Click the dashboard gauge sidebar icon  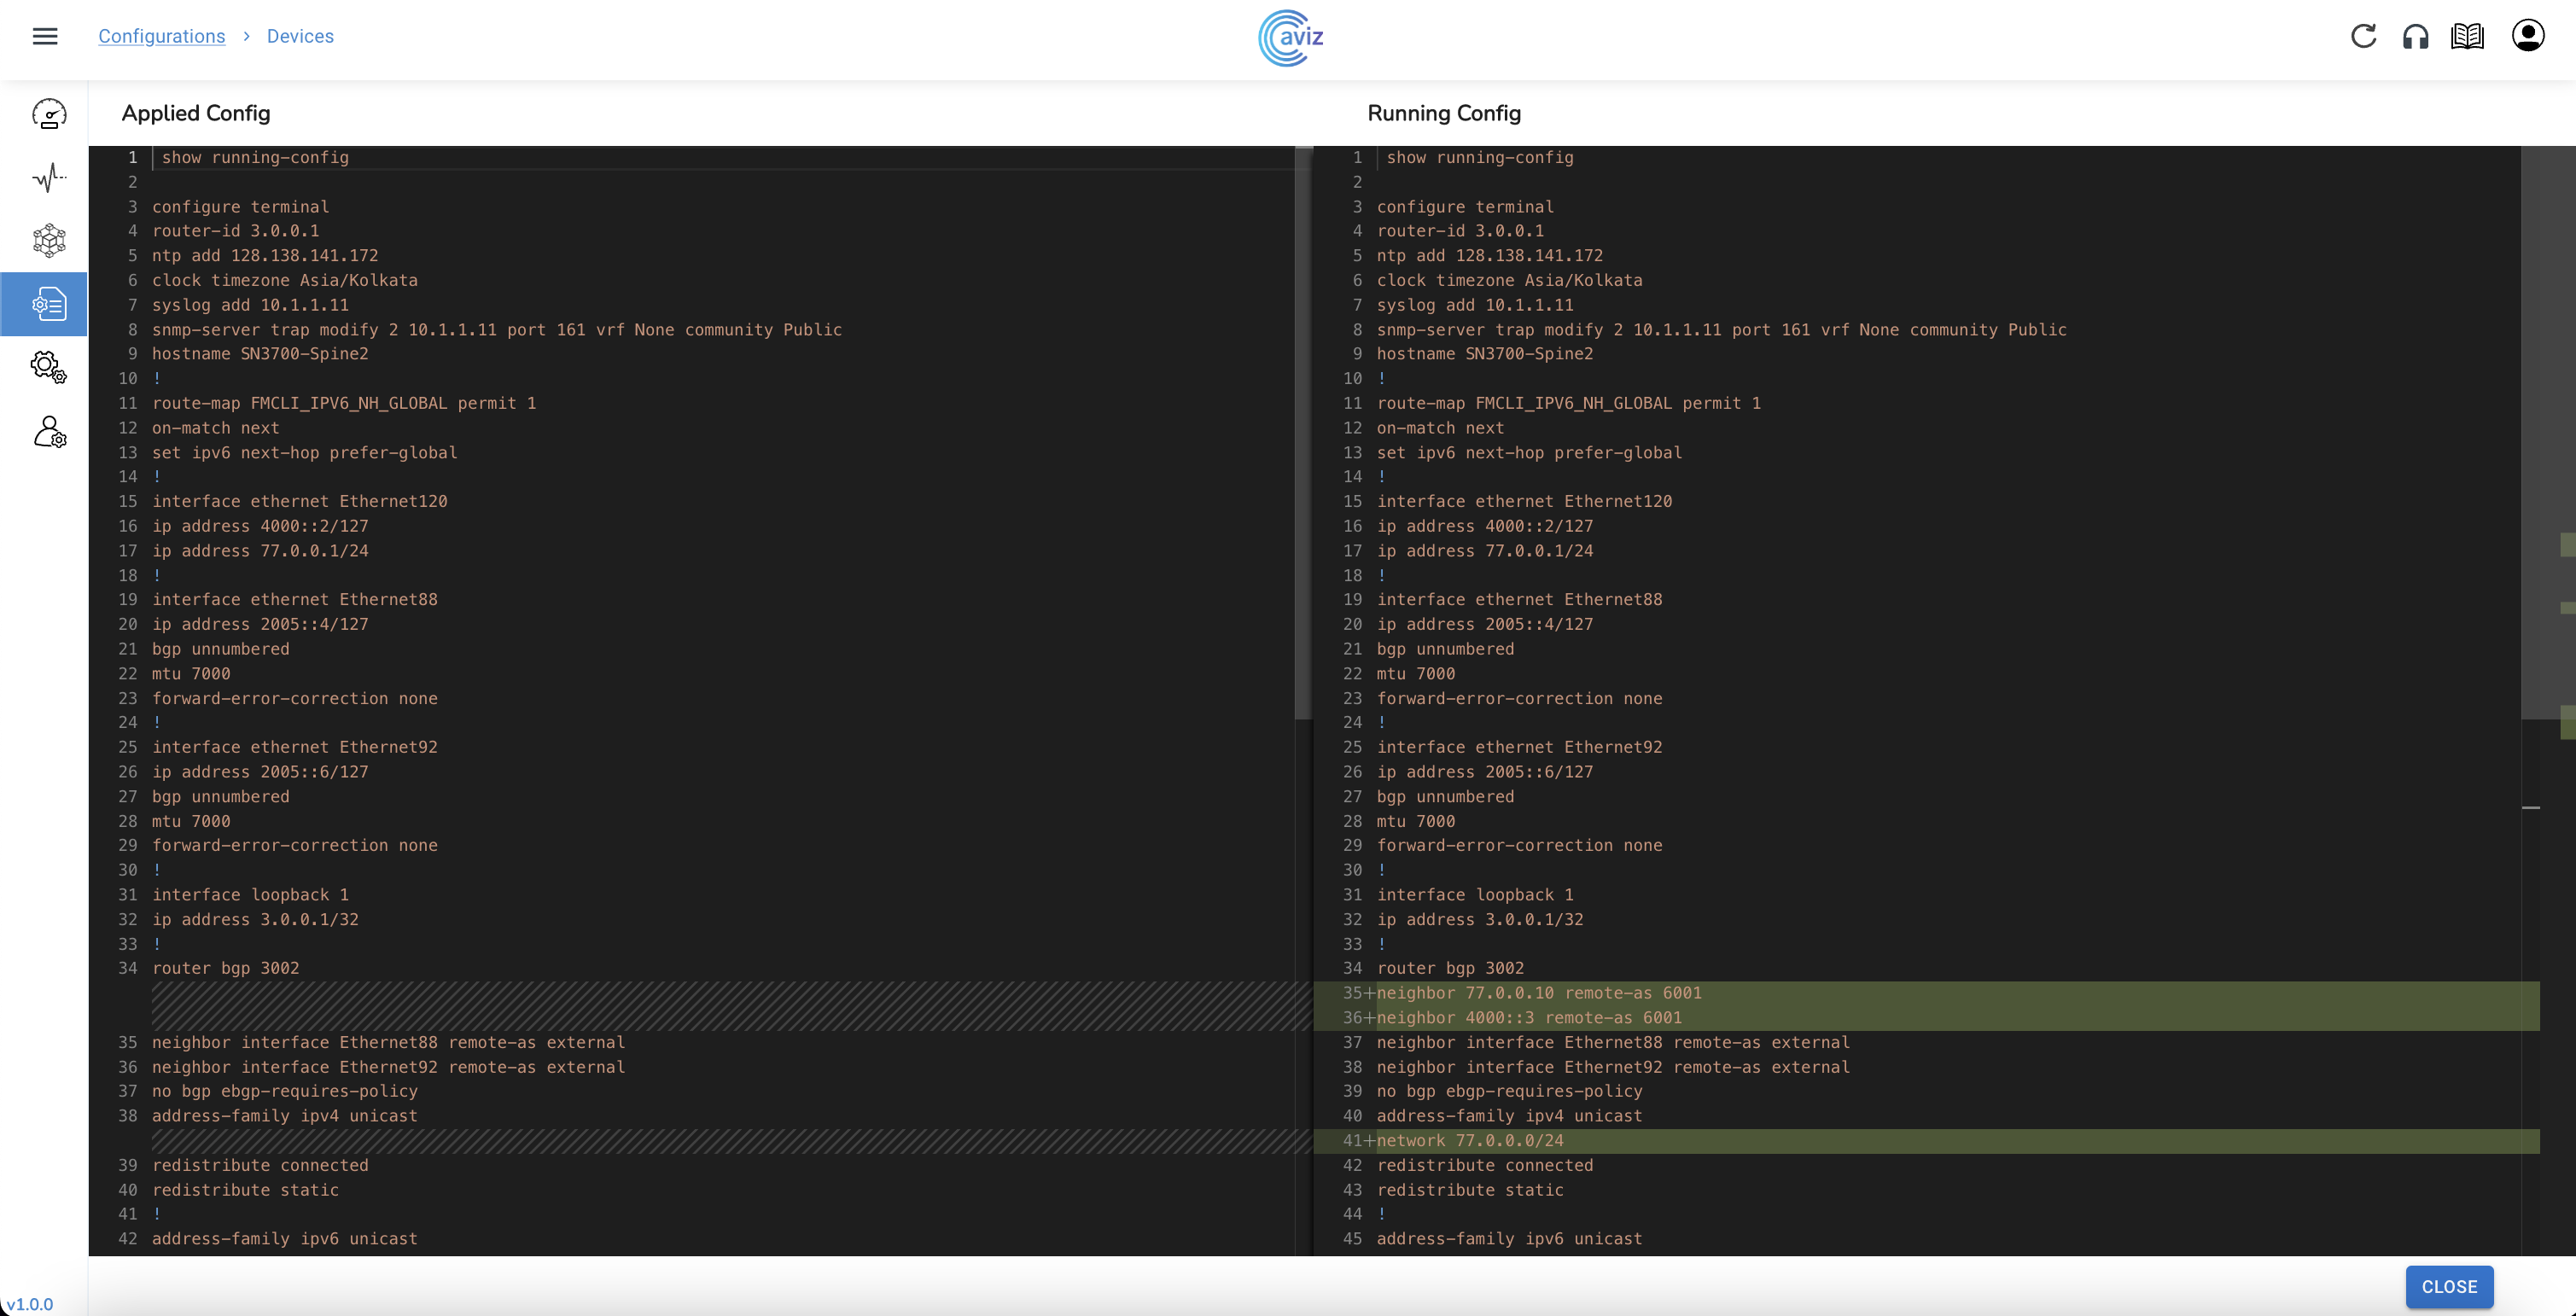[x=49, y=114]
